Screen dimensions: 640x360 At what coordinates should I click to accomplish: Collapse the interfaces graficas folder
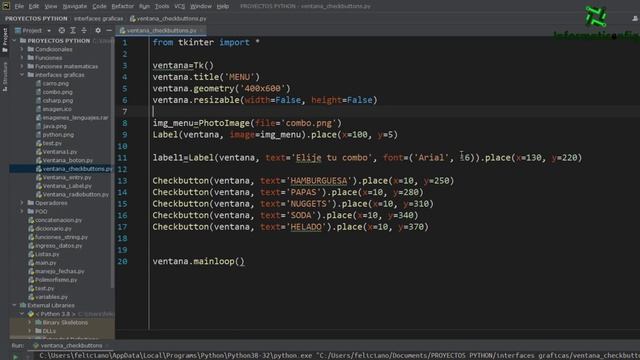tap(22, 75)
